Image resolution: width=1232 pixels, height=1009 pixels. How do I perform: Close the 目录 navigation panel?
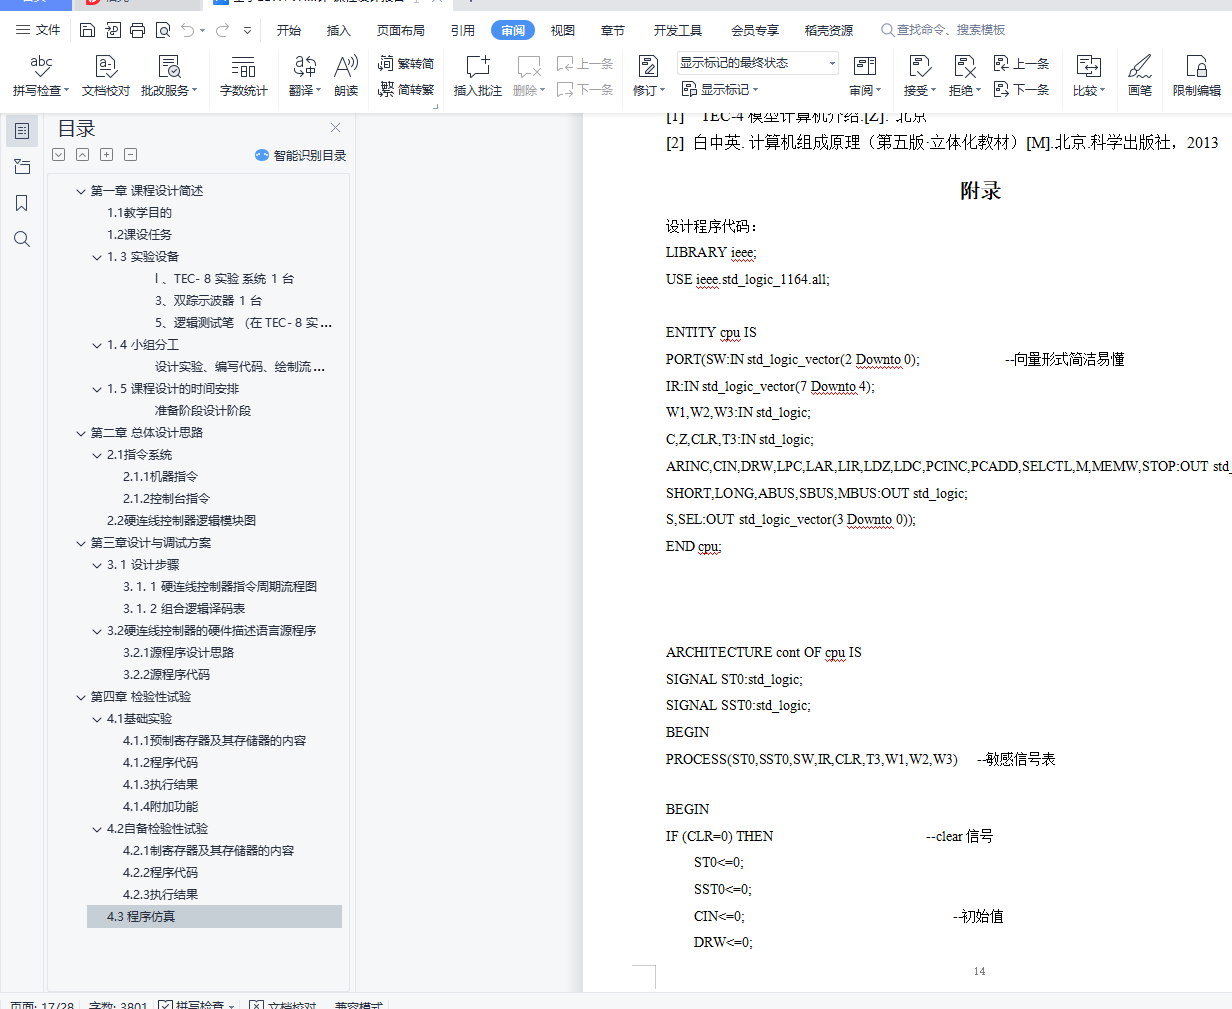click(335, 128)
